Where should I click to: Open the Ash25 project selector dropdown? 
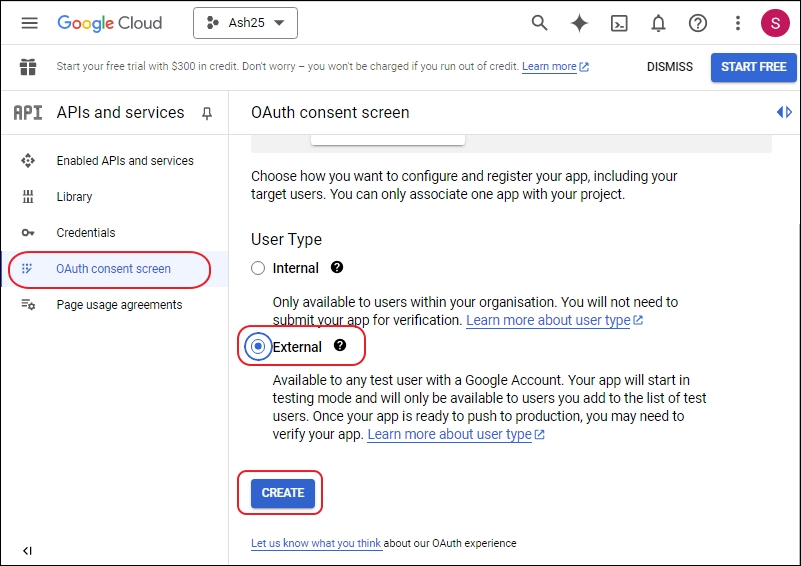tap(245, 23)
